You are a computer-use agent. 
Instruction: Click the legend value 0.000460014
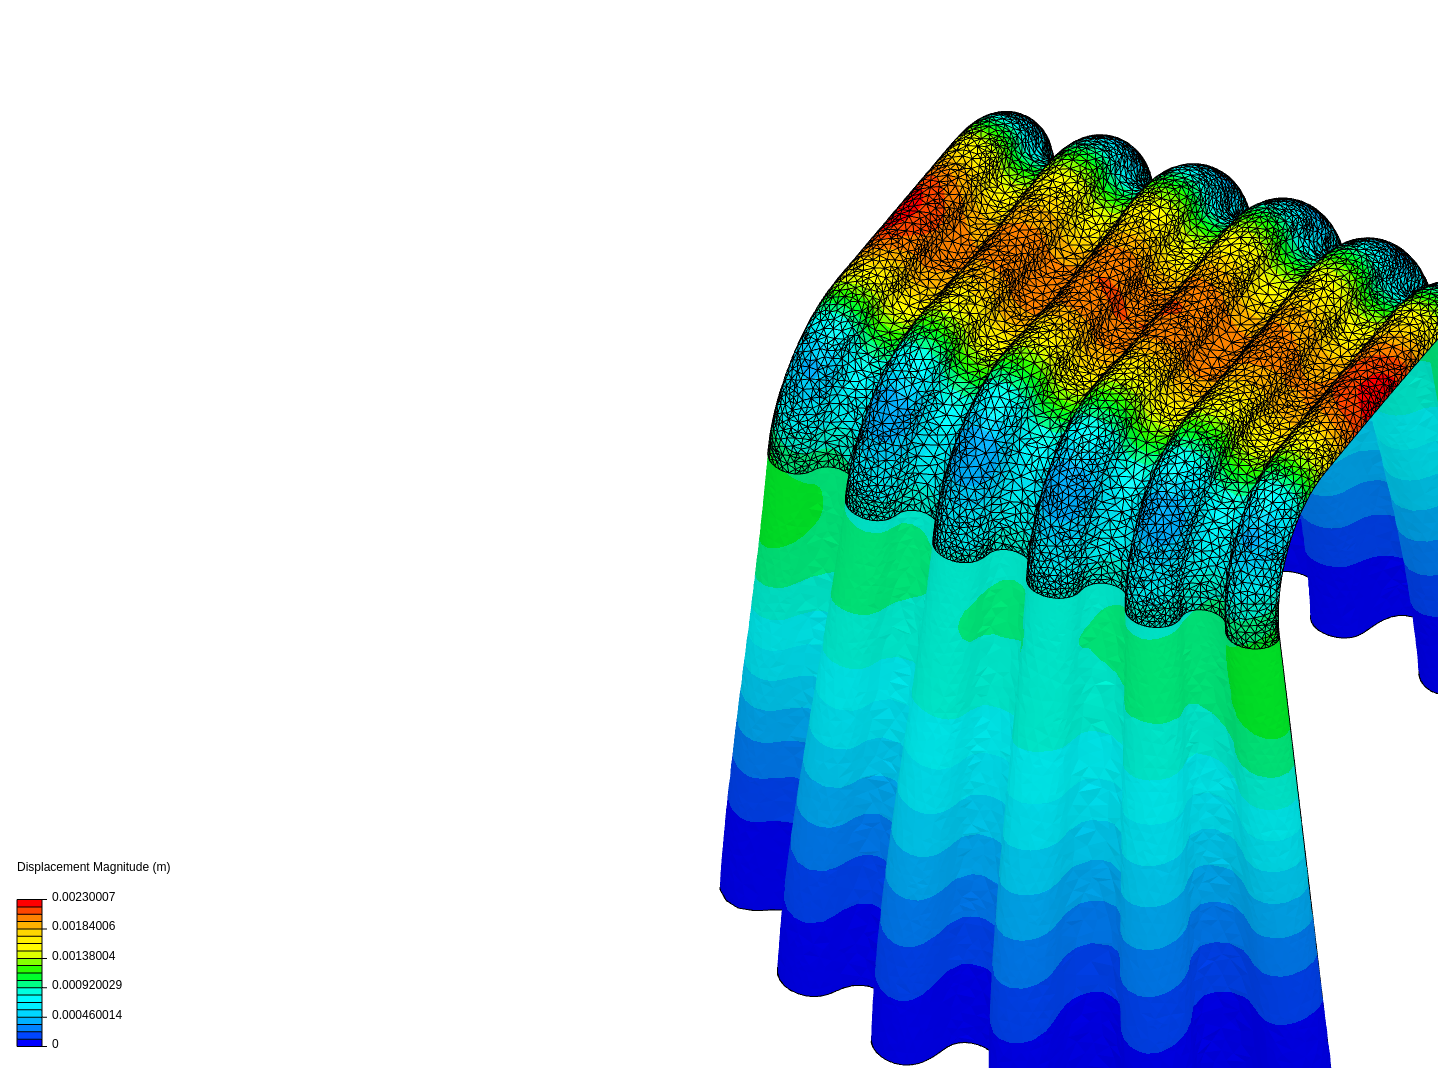[x=87, y=1015]
